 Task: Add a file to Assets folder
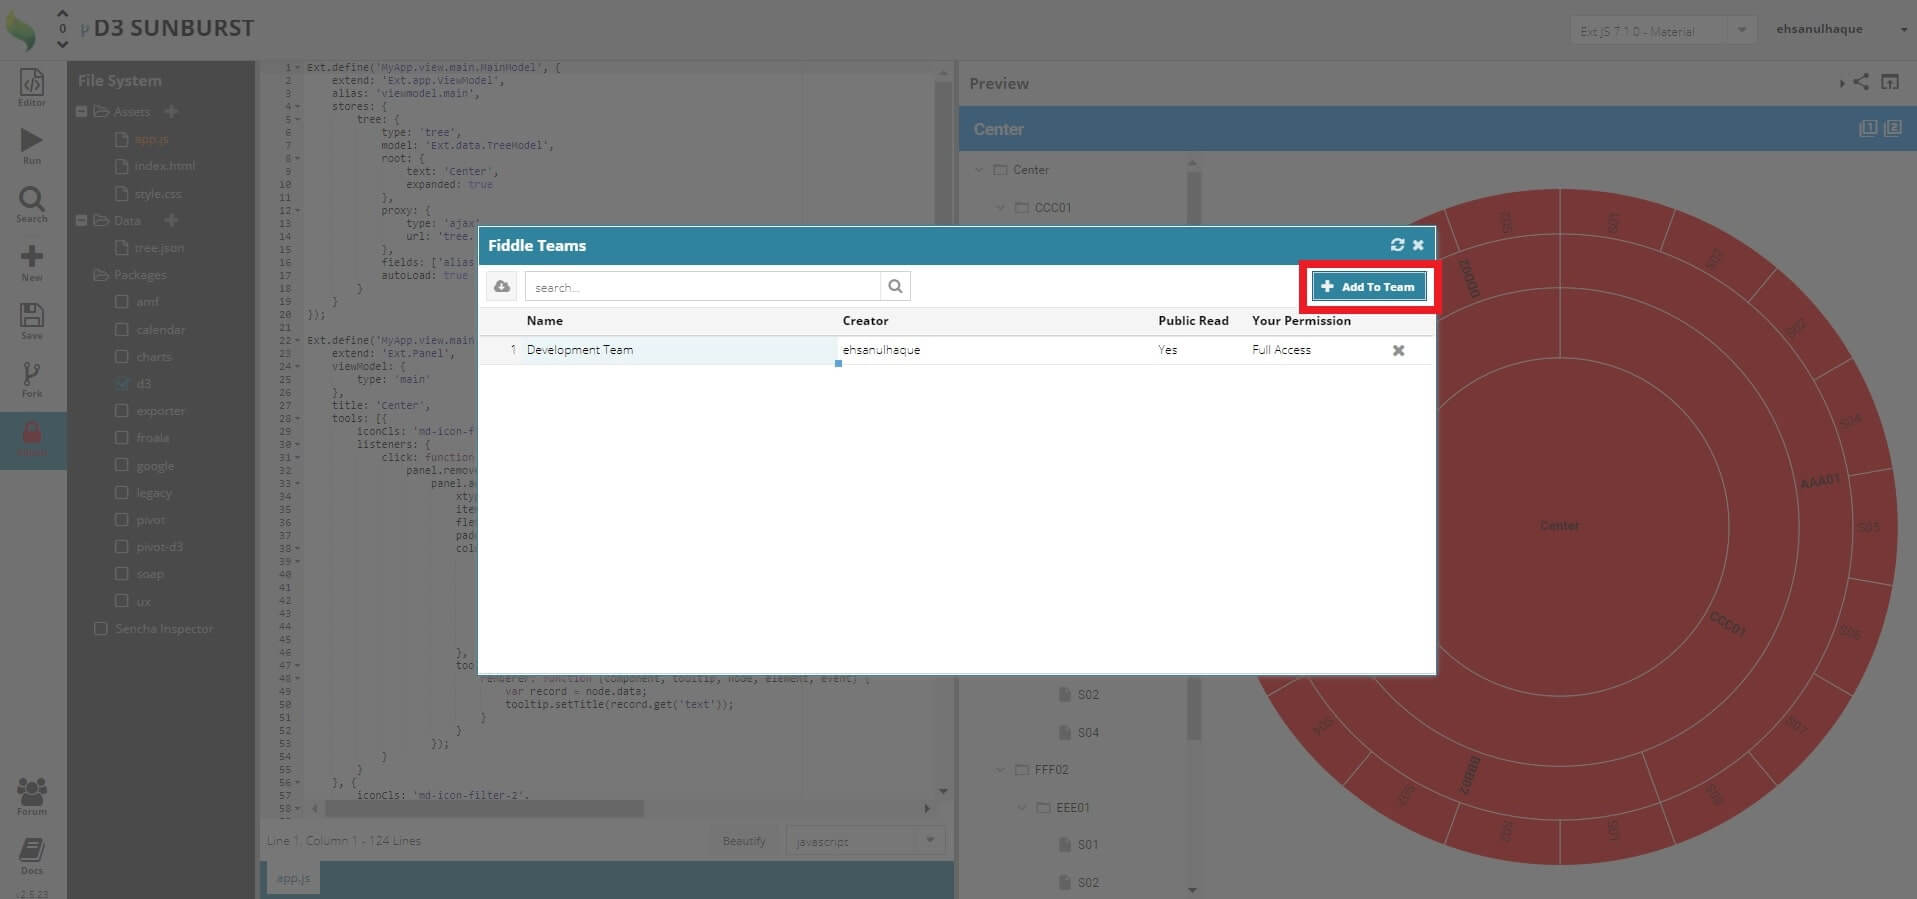click(x=171, y=111)
